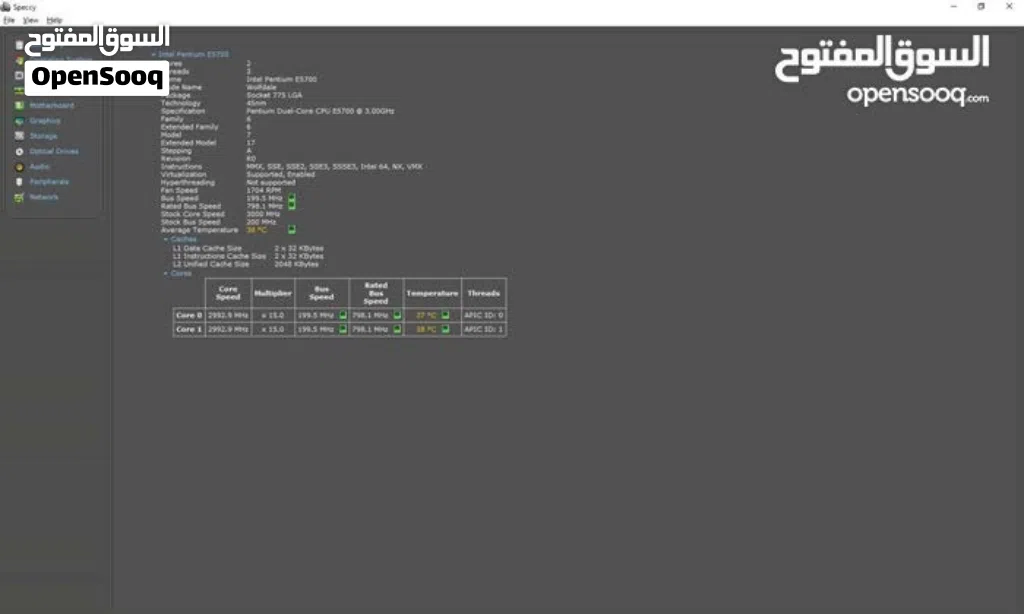Click the 'Multiplier' column header
This screenshot has height=614, width=1024.
click(273, 293)
